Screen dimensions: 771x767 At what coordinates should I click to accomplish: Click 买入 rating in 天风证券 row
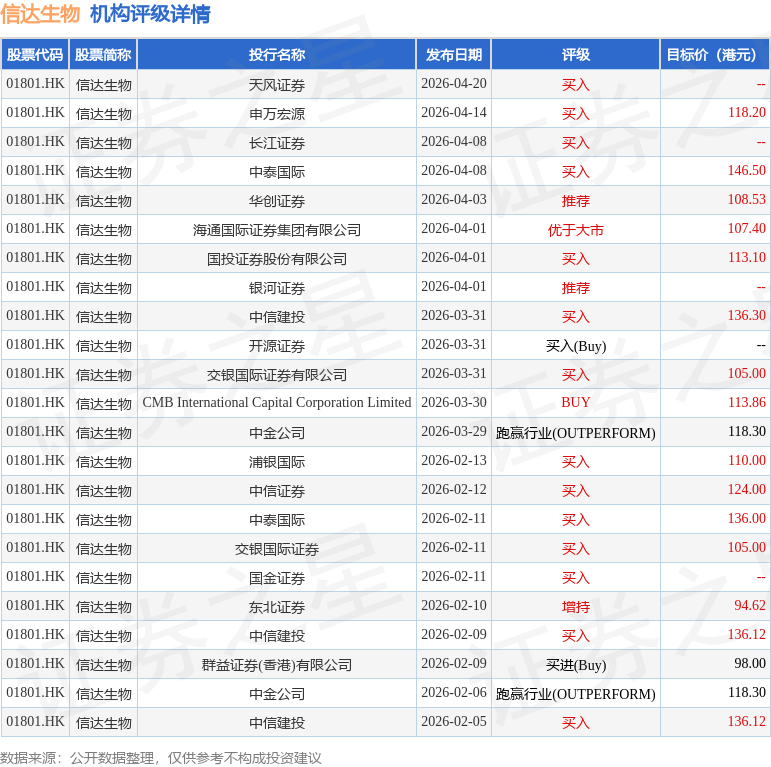[576, 85]
